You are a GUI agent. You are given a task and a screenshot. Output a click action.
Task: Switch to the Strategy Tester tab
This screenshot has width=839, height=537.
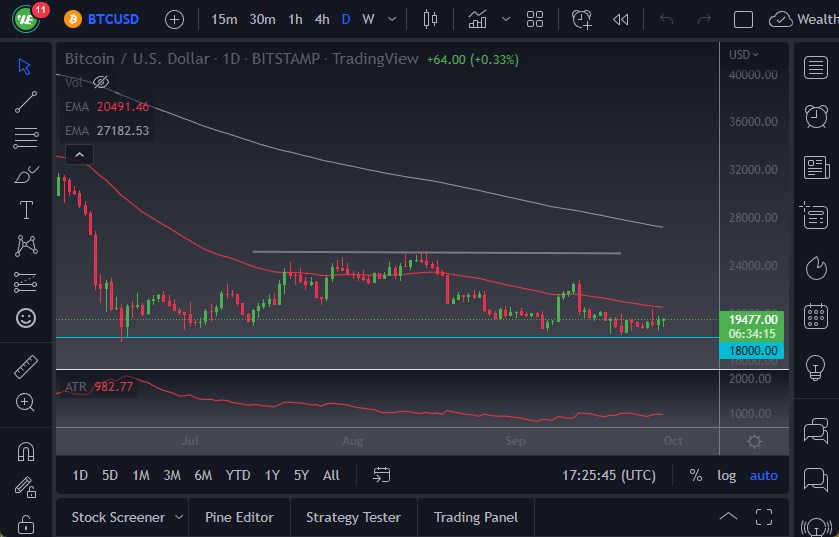pyautogui.click(x=353, y=517)
